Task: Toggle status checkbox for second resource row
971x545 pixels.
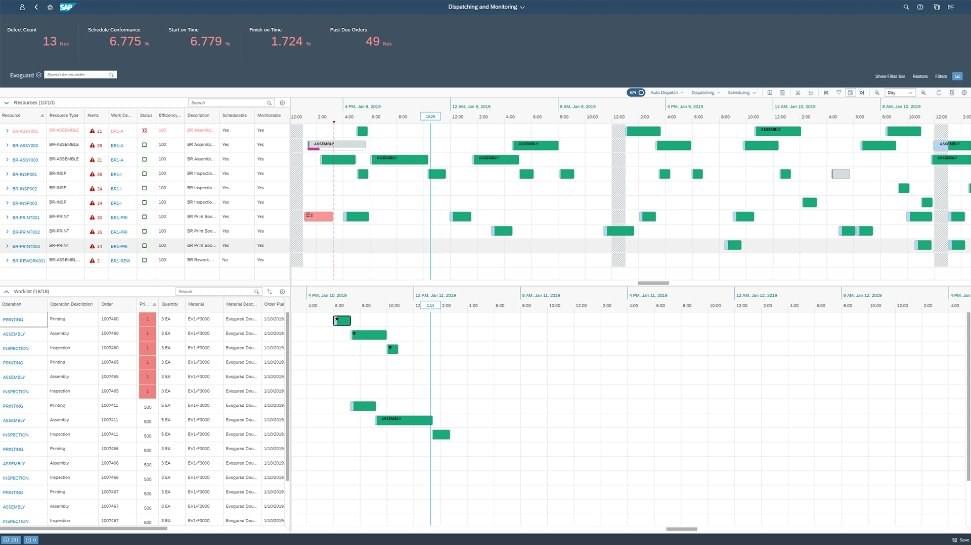Action: 145,145
